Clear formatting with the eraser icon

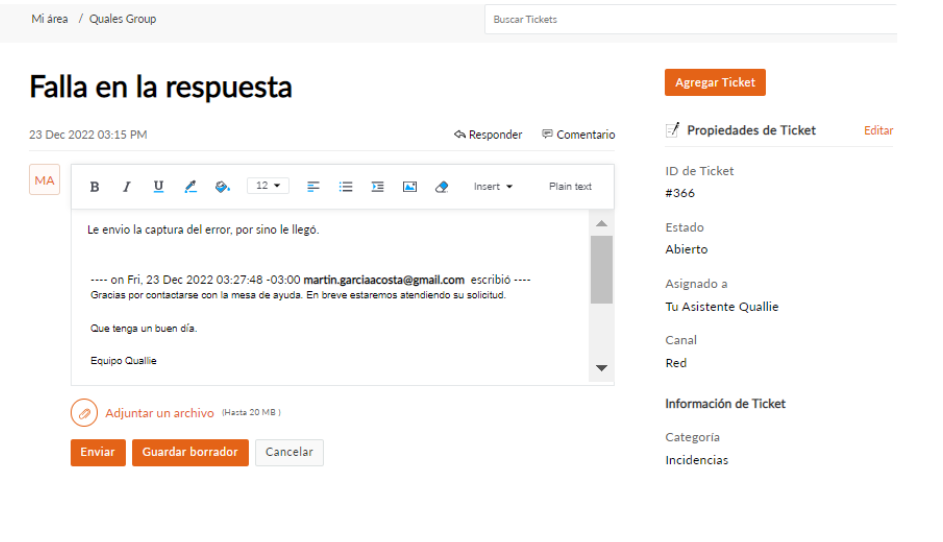(x=442, y=187)
